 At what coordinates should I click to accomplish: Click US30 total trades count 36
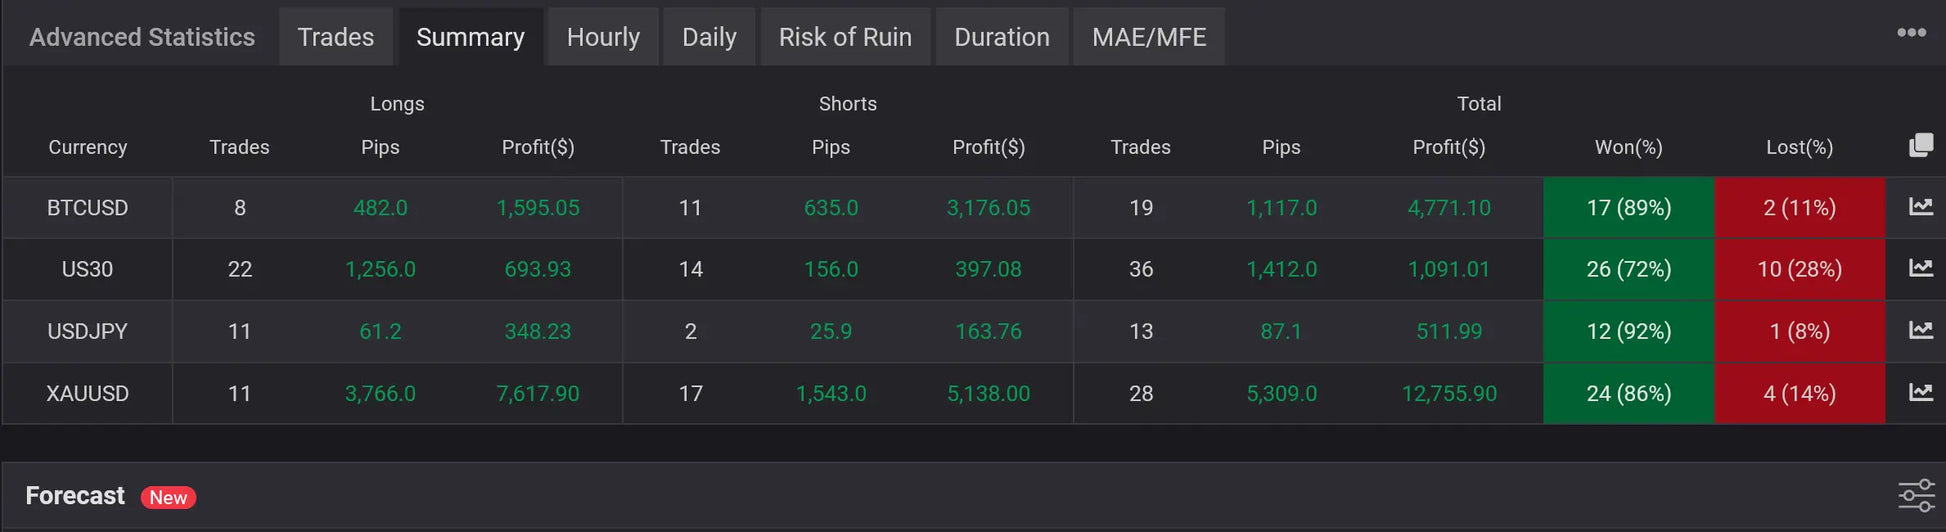point(1141,269)
